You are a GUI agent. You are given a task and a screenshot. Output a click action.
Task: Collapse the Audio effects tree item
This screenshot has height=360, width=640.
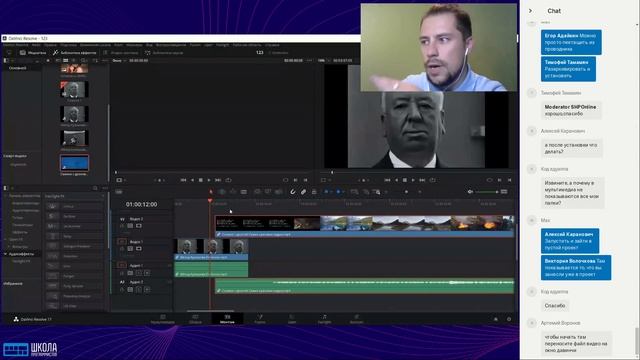click(6, 254)
